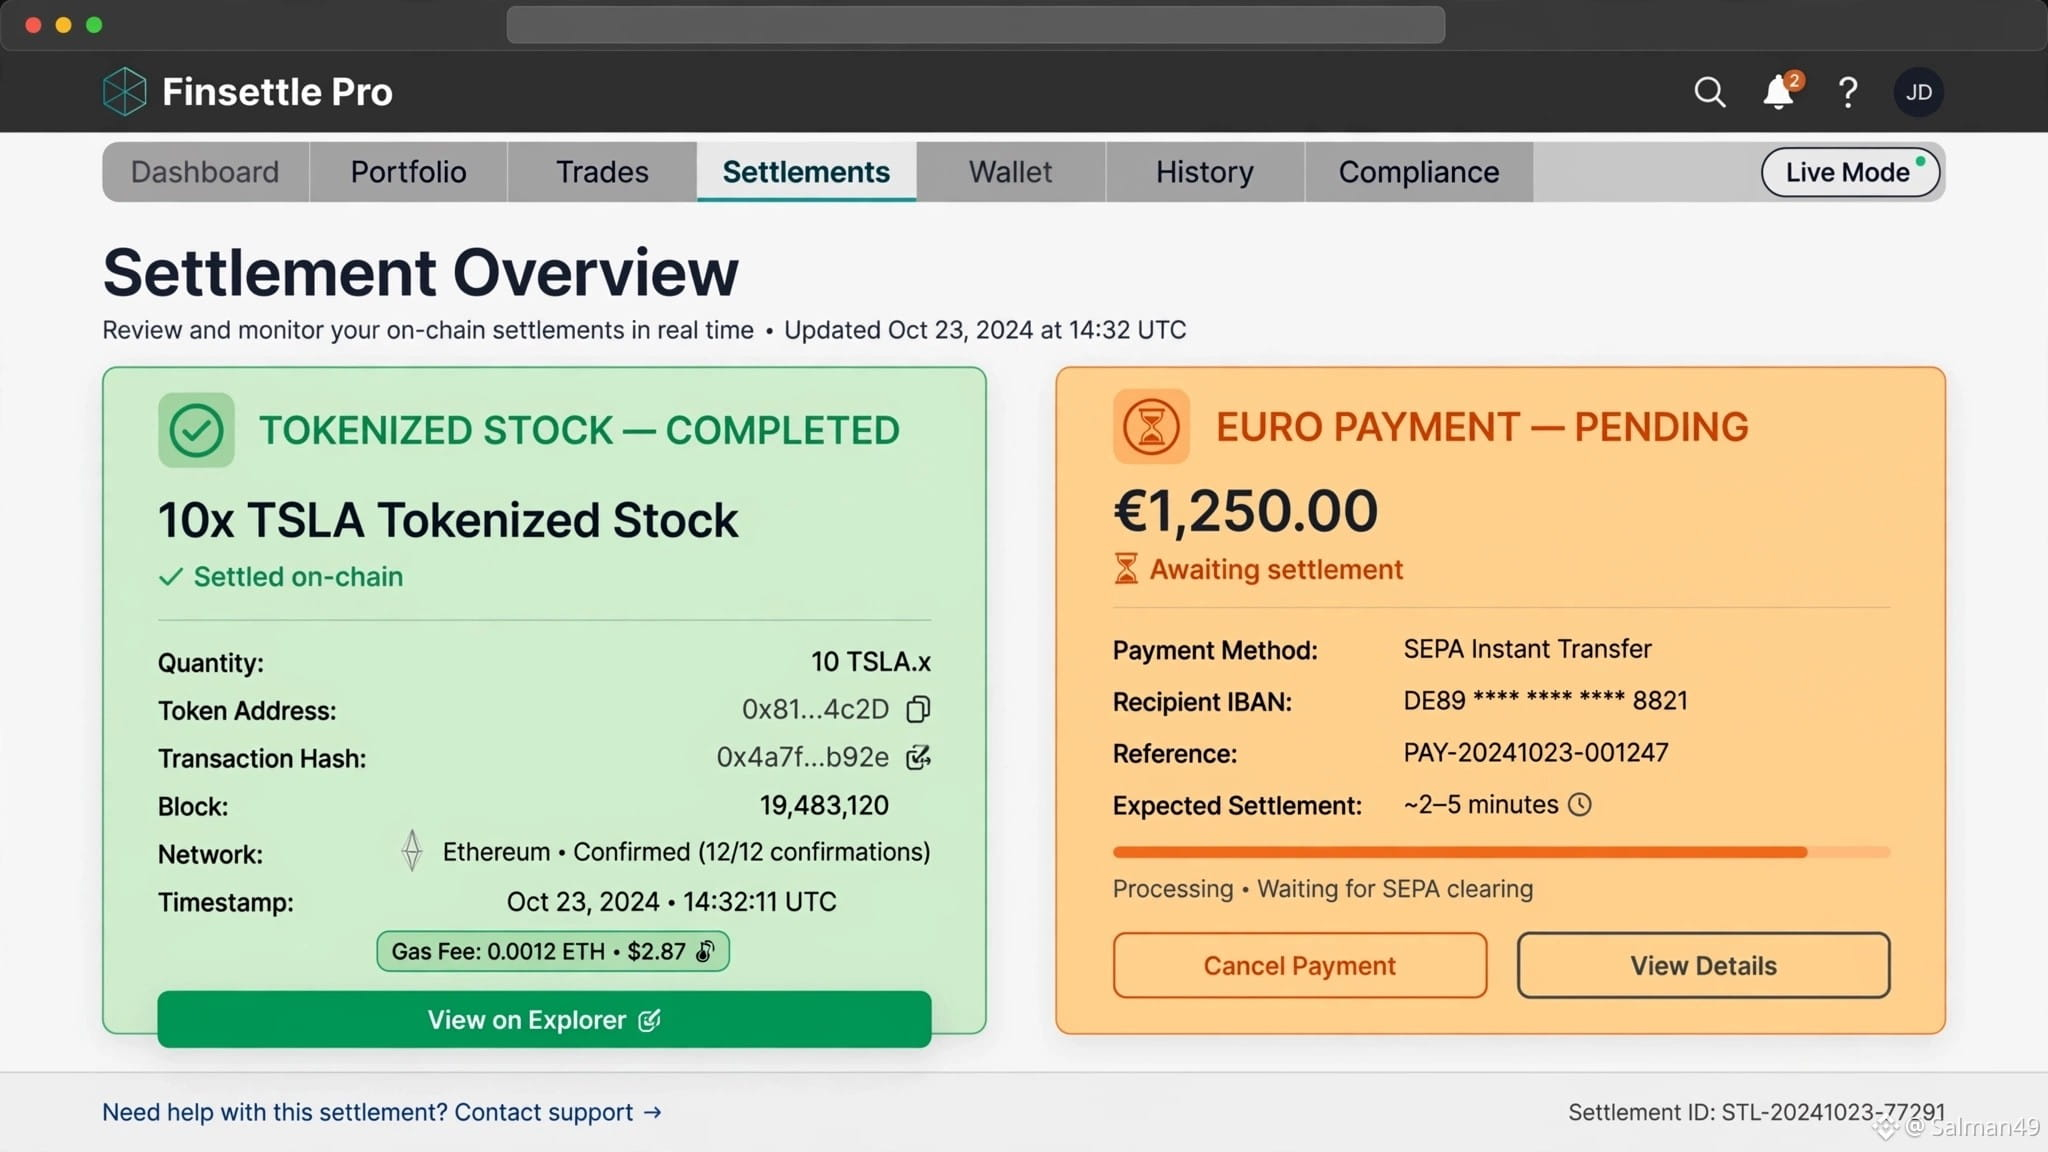Click the Finsettle Pro cube logo
2048x1152 pixels.
coord(125,92)
